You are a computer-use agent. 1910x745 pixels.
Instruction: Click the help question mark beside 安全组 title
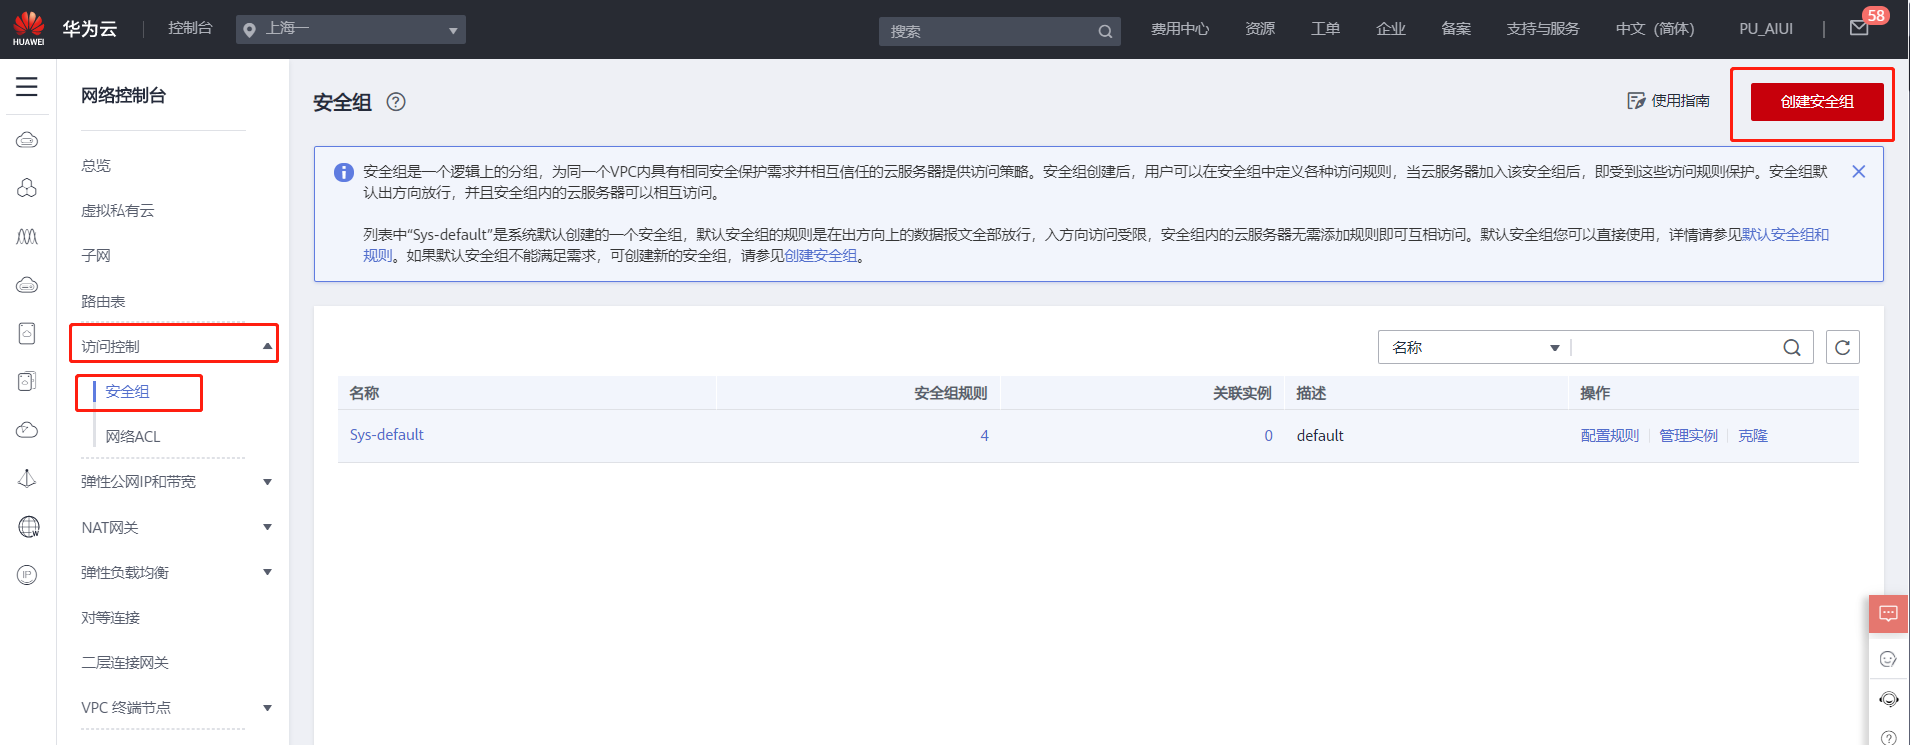pos(396,102)
